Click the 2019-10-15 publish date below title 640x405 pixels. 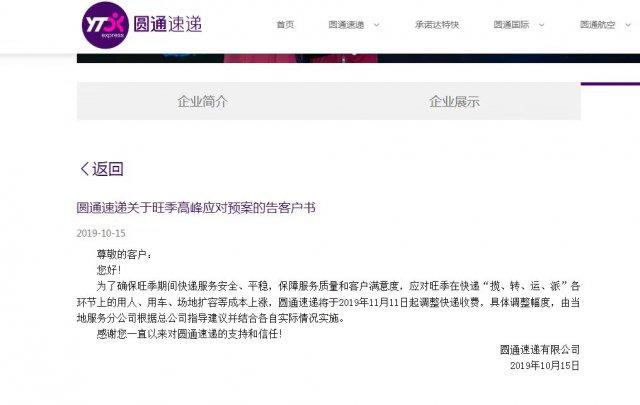coord(101,234)
